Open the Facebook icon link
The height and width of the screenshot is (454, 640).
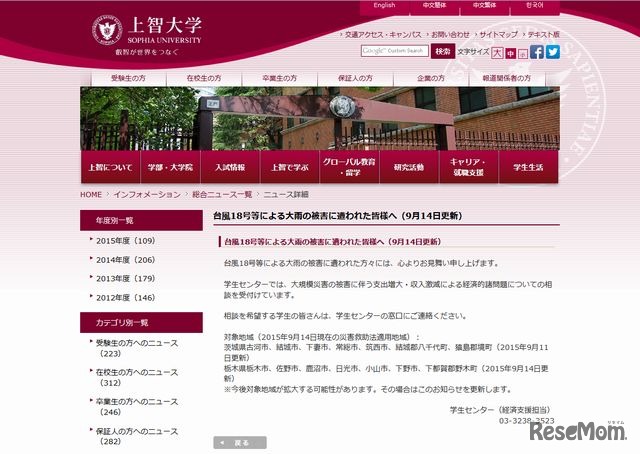point(537,52)
